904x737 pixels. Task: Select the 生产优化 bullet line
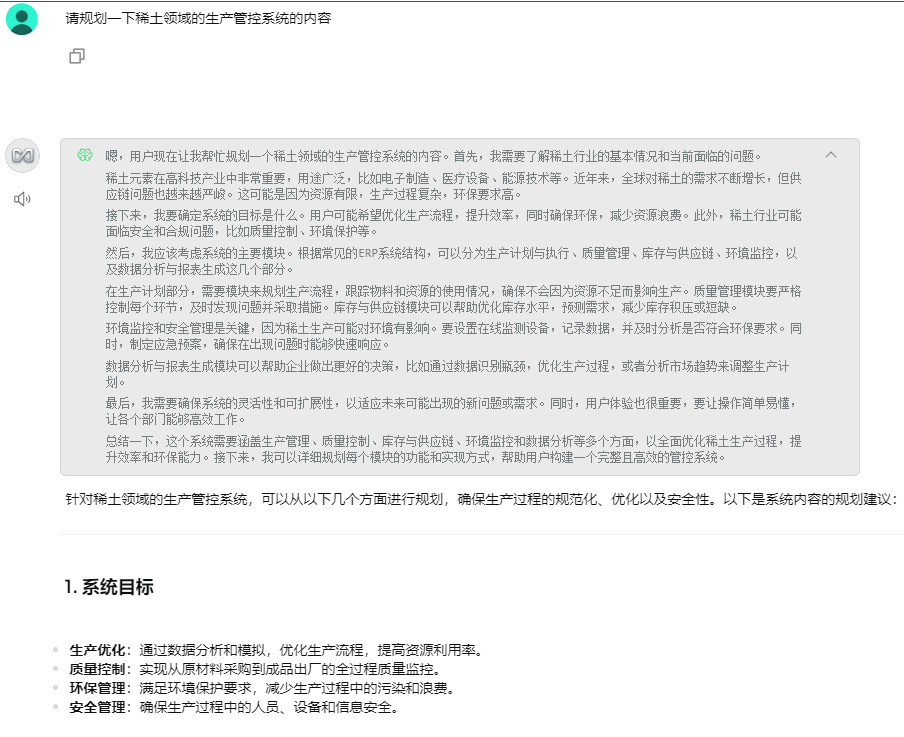(x=277, y=650)
